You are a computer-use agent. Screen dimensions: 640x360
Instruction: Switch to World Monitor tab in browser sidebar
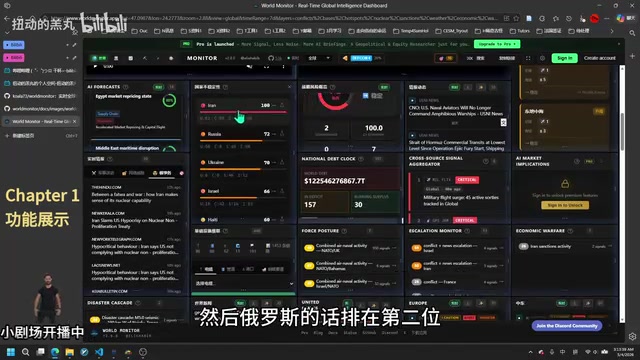coord(40,122)
